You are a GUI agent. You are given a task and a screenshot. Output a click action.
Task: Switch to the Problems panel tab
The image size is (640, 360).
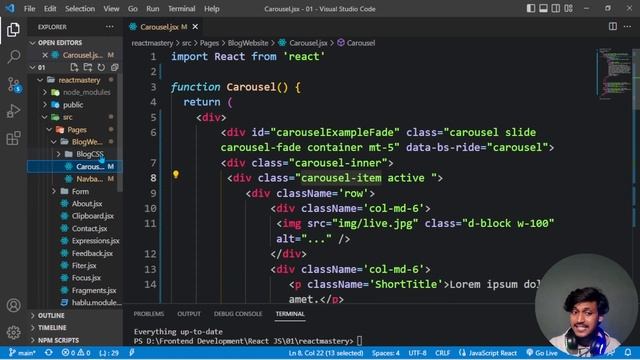tap(149, 314)
